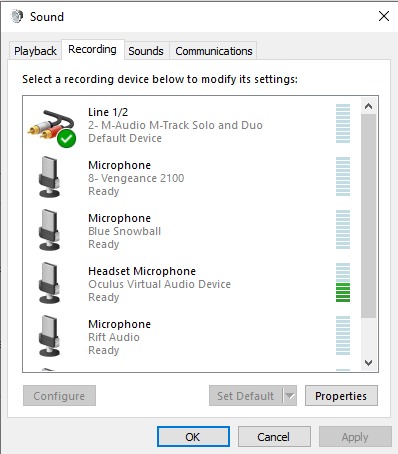
Task: Select the "Headset Microphone" device name
Action: [142, 271]
